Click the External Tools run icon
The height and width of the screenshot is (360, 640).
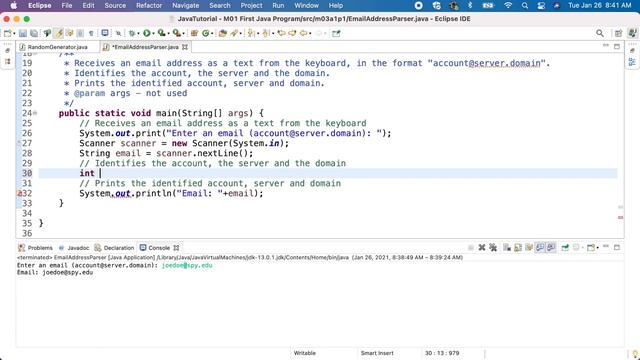pos(176,33)
